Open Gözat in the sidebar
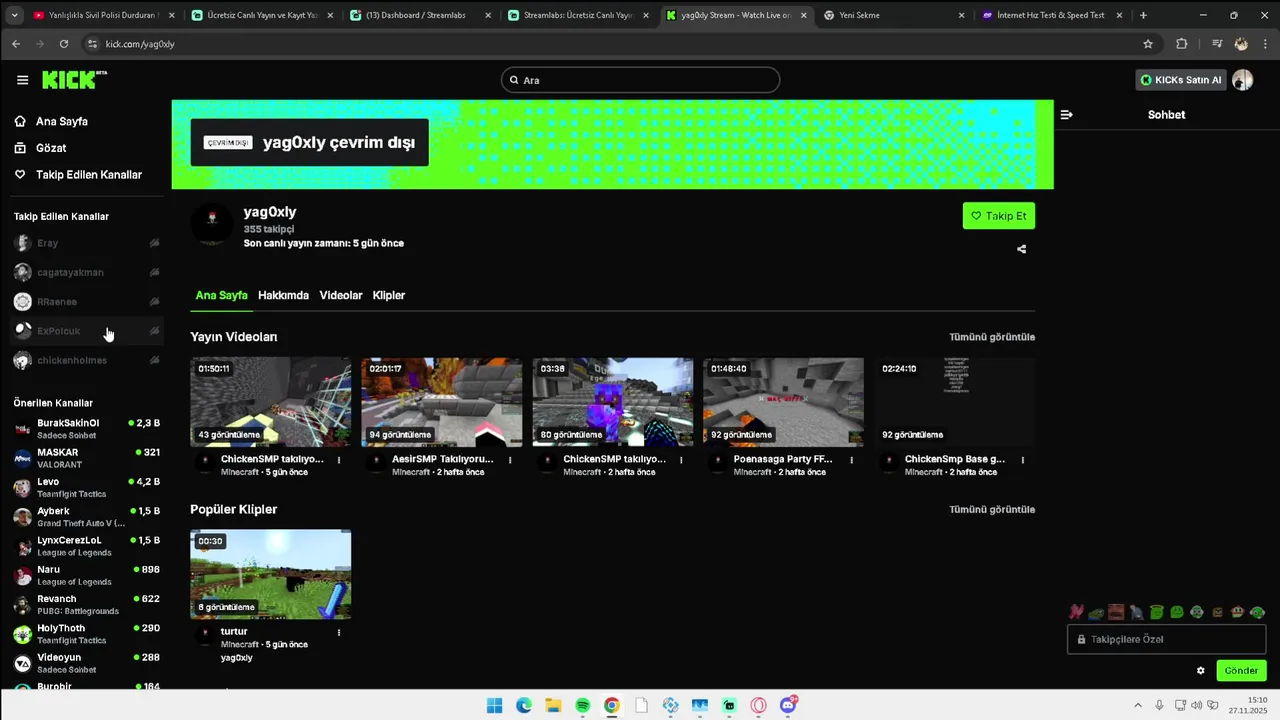1280x720 pixels. pyautogui.click(x=40, y=148)
